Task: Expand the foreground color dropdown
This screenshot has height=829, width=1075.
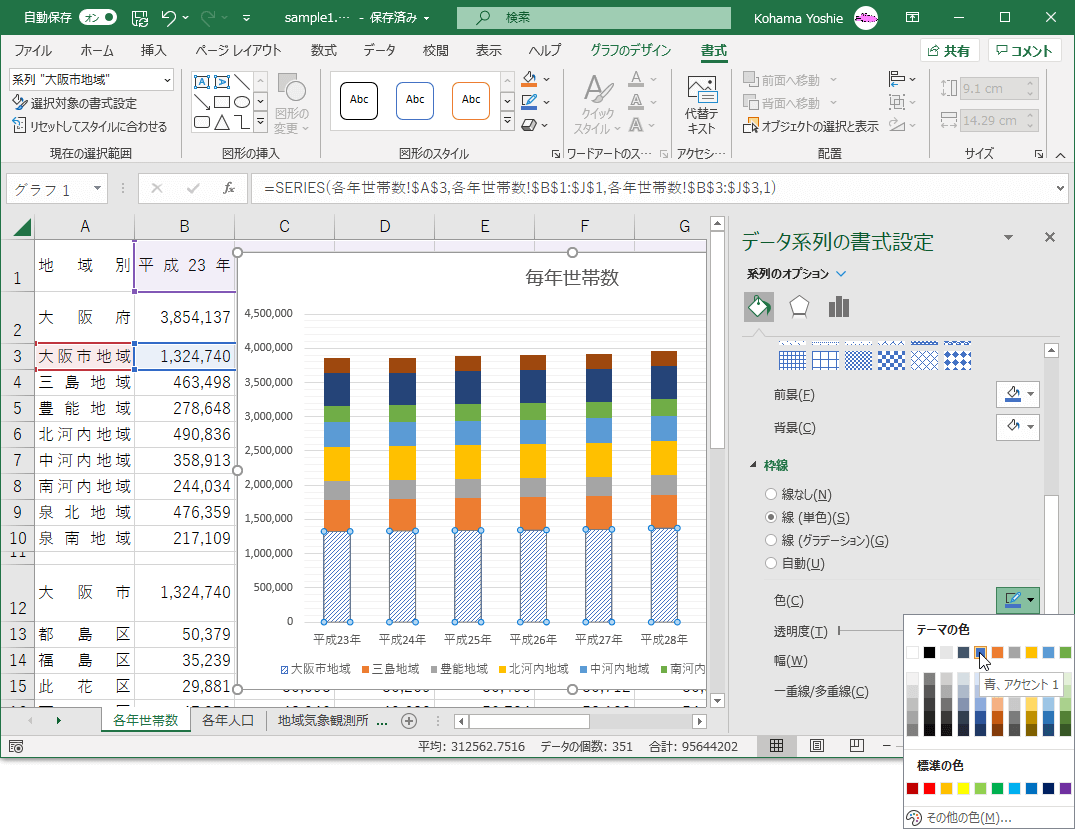Action: (x=1031, y=395)
